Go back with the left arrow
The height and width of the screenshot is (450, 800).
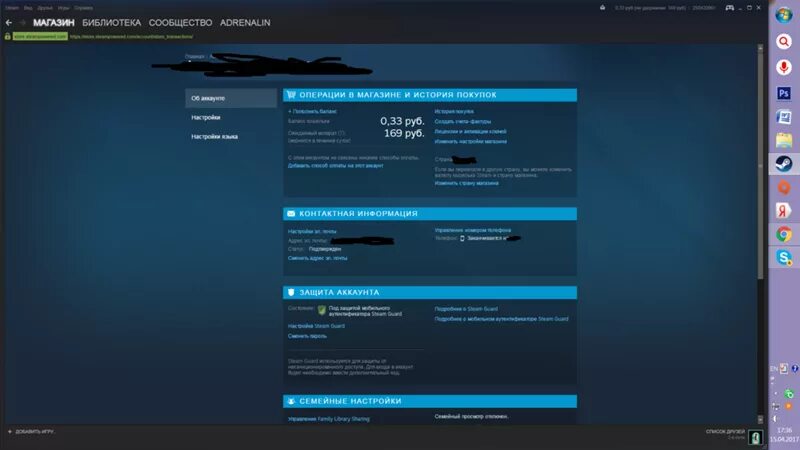[x=9, y=22]
